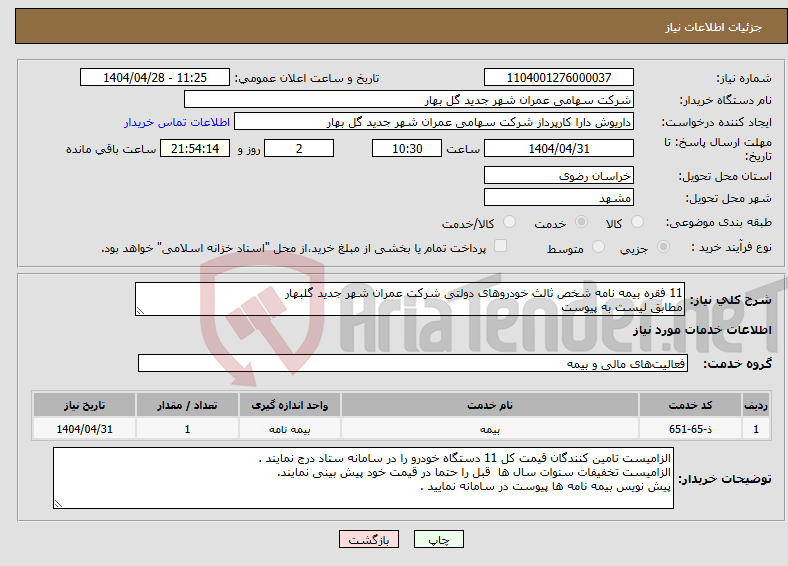Click the remaining time field 21:54:14
This screenshot has height=566, width=788.
[x=195, y=148]
